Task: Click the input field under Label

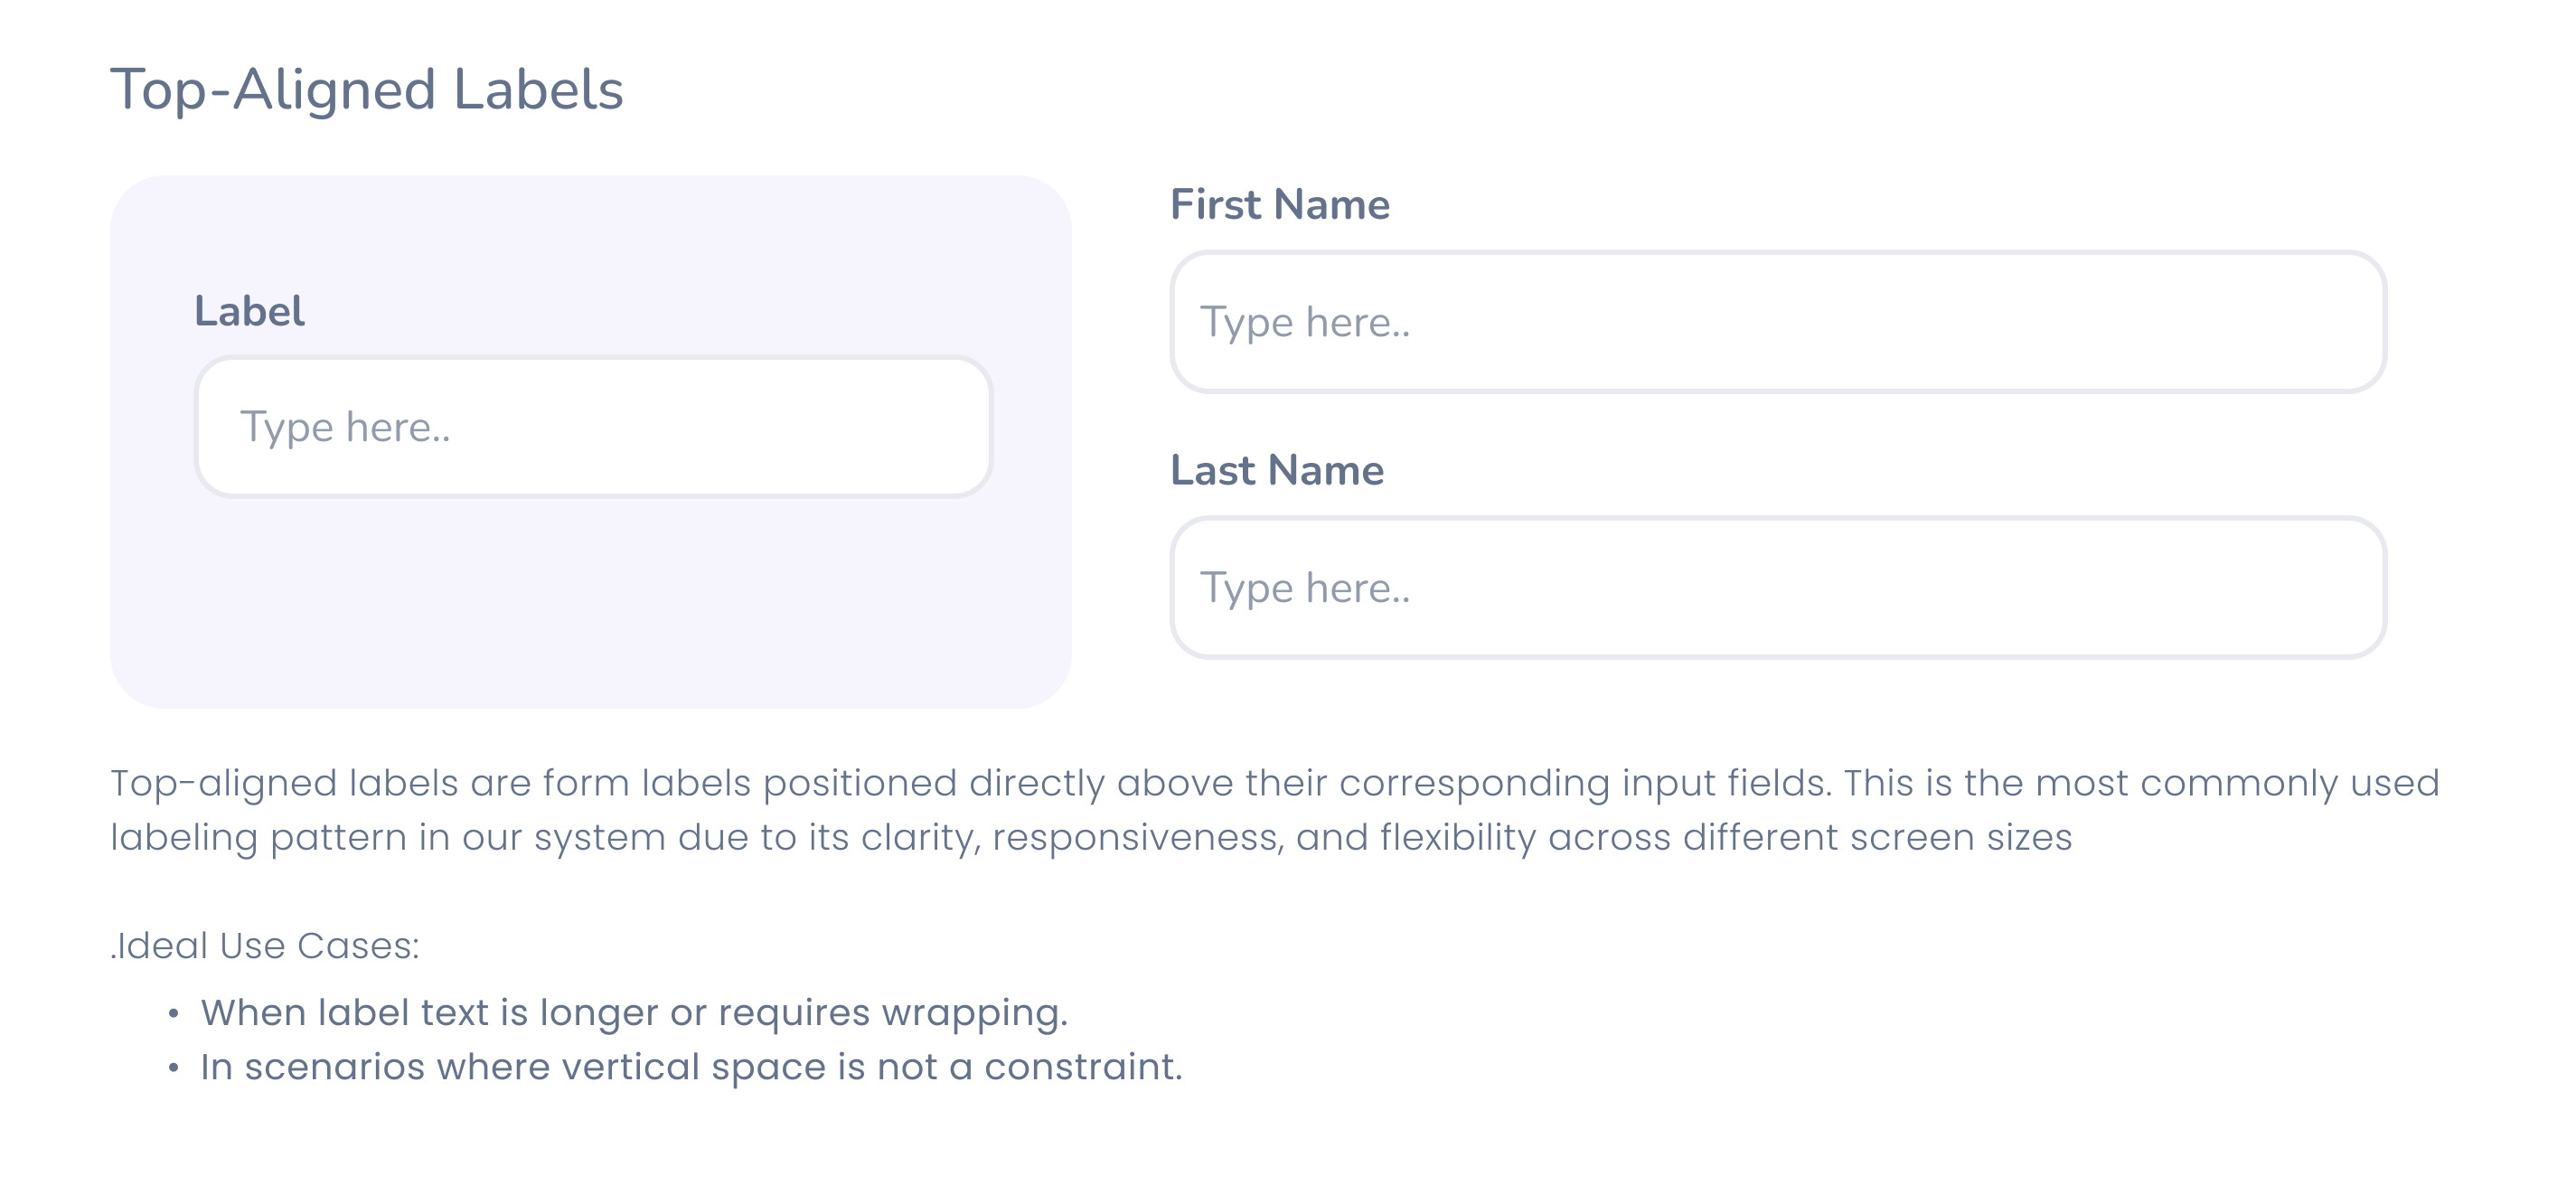Action: point(593,426)
